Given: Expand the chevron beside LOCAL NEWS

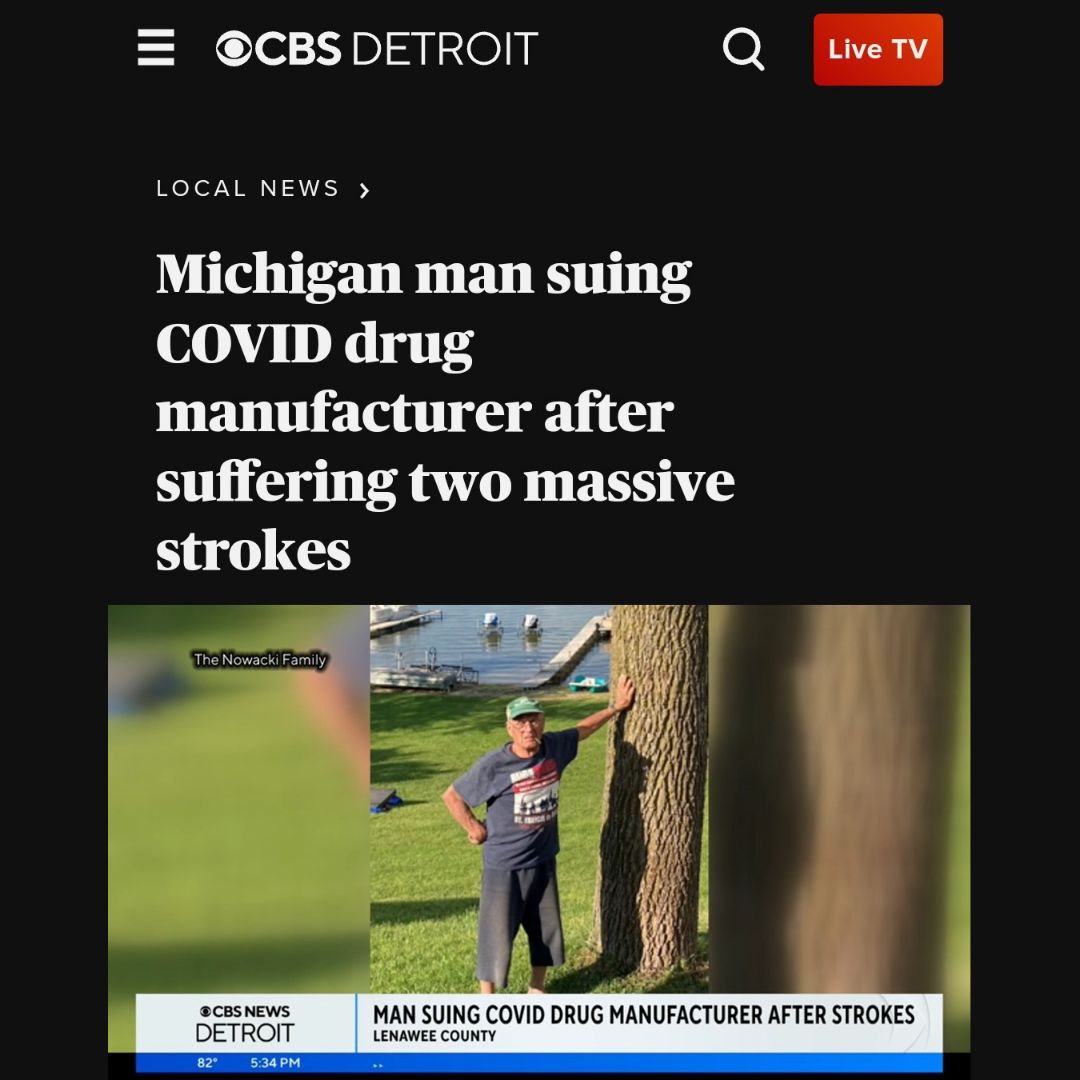Looking at the screenshot, I should [364, 190].
